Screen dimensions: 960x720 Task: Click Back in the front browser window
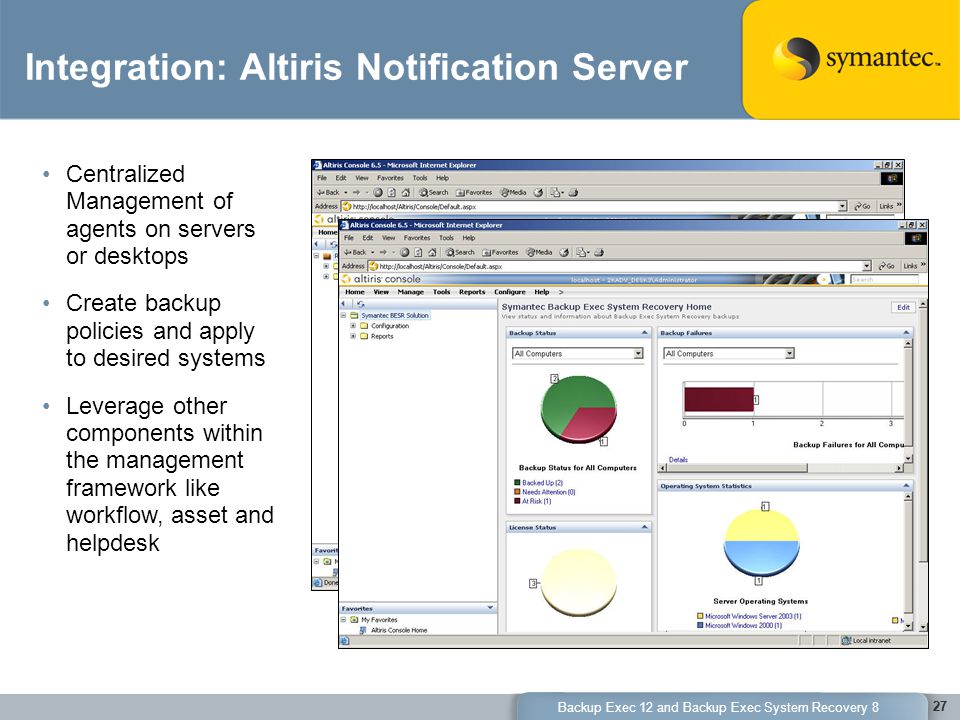[x=355, y=252]
